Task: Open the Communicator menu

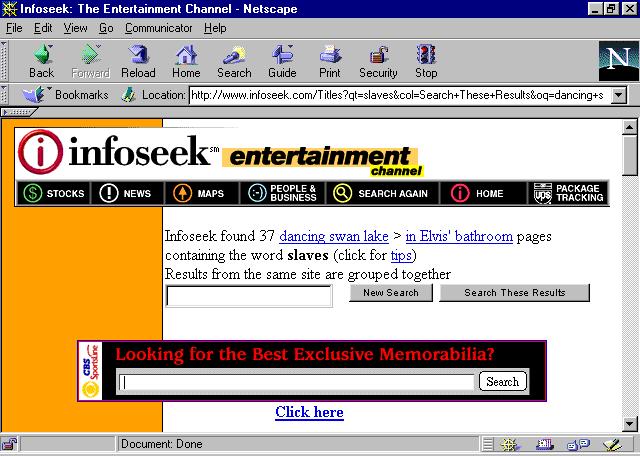Action: pyautogui.click(x=159, y=28)
